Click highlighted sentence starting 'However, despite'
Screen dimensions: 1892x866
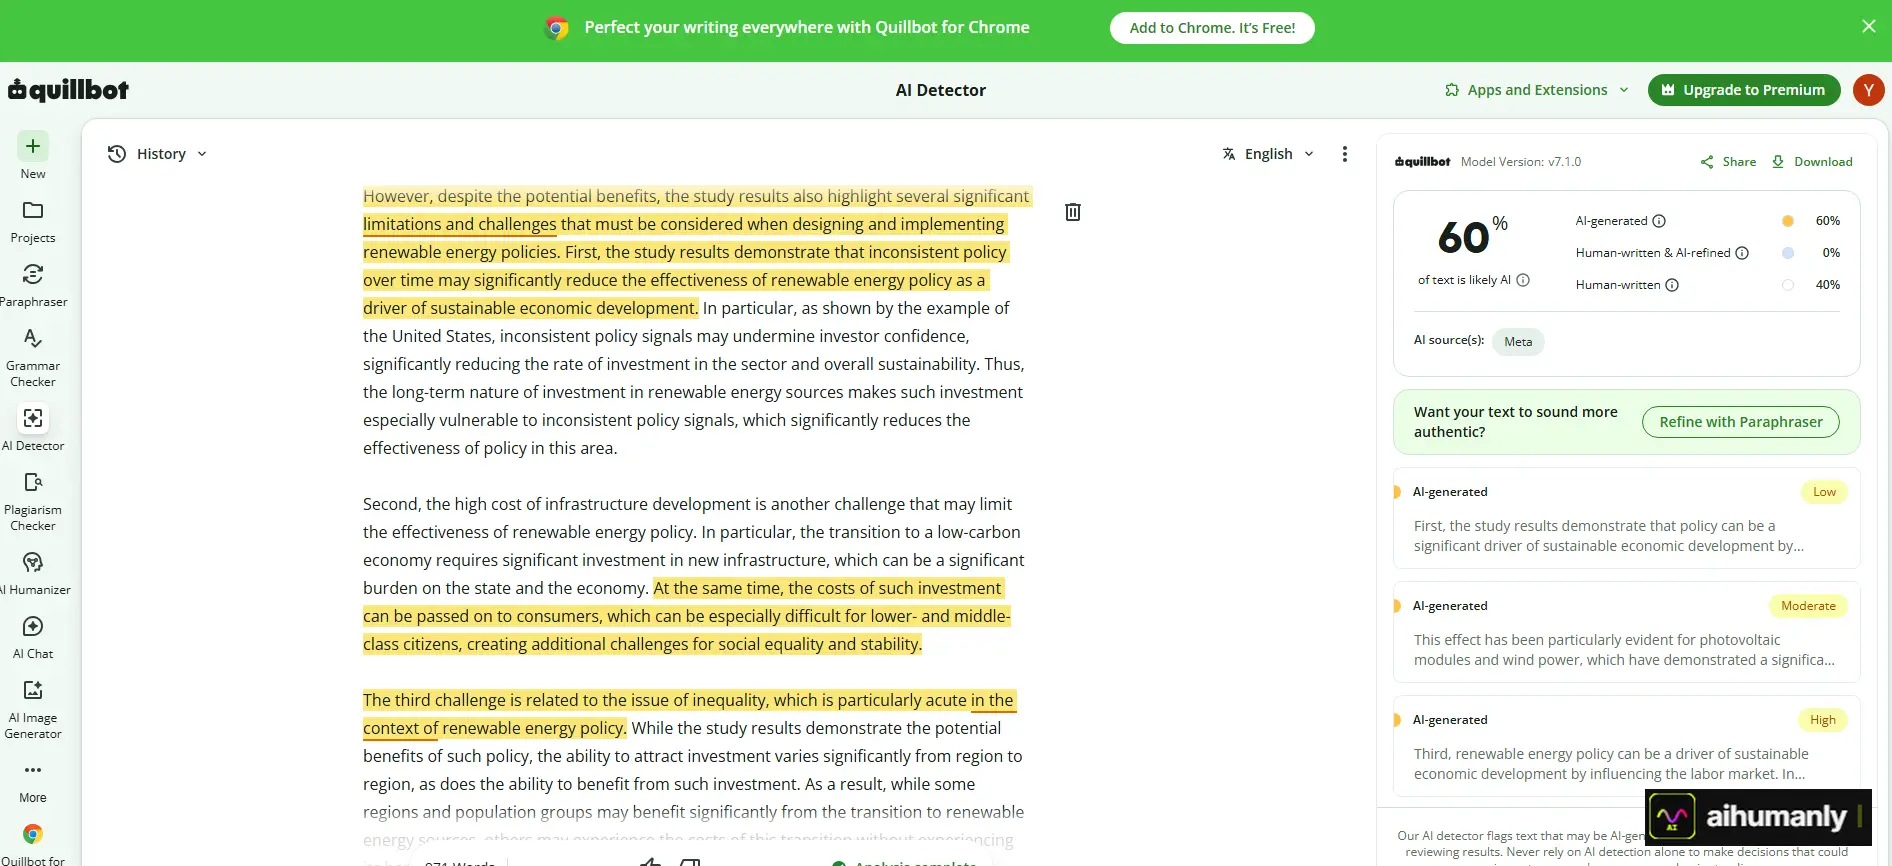(x=696, y=252)
